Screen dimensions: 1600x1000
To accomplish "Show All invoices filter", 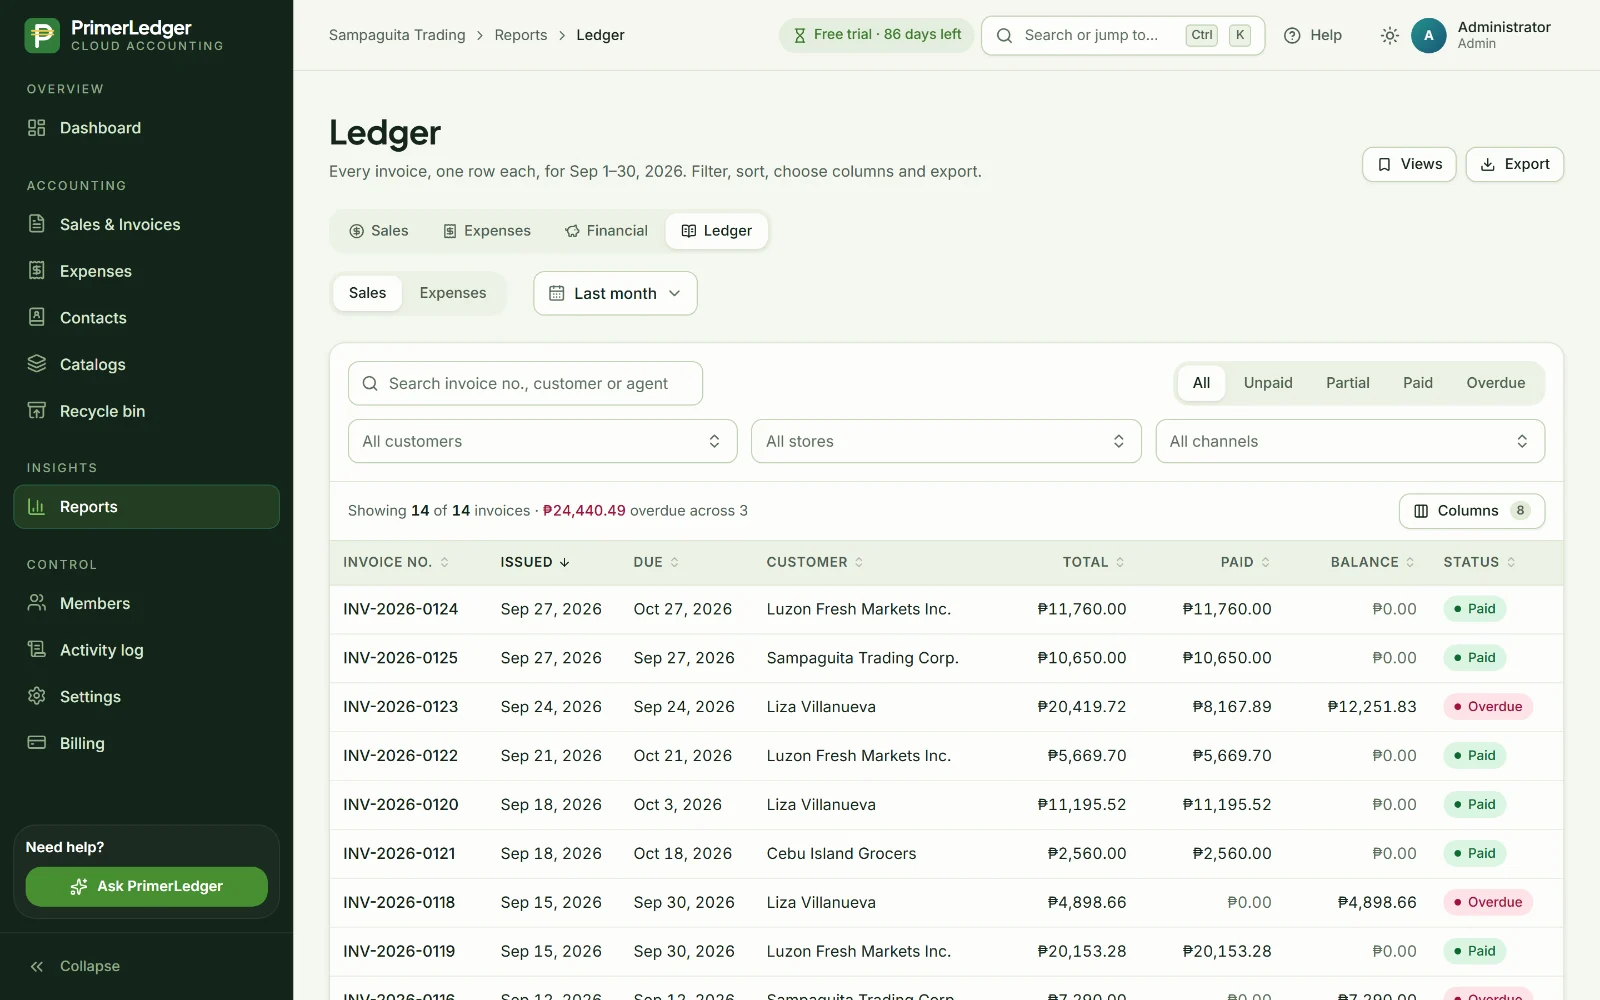I will [1201, 383].
